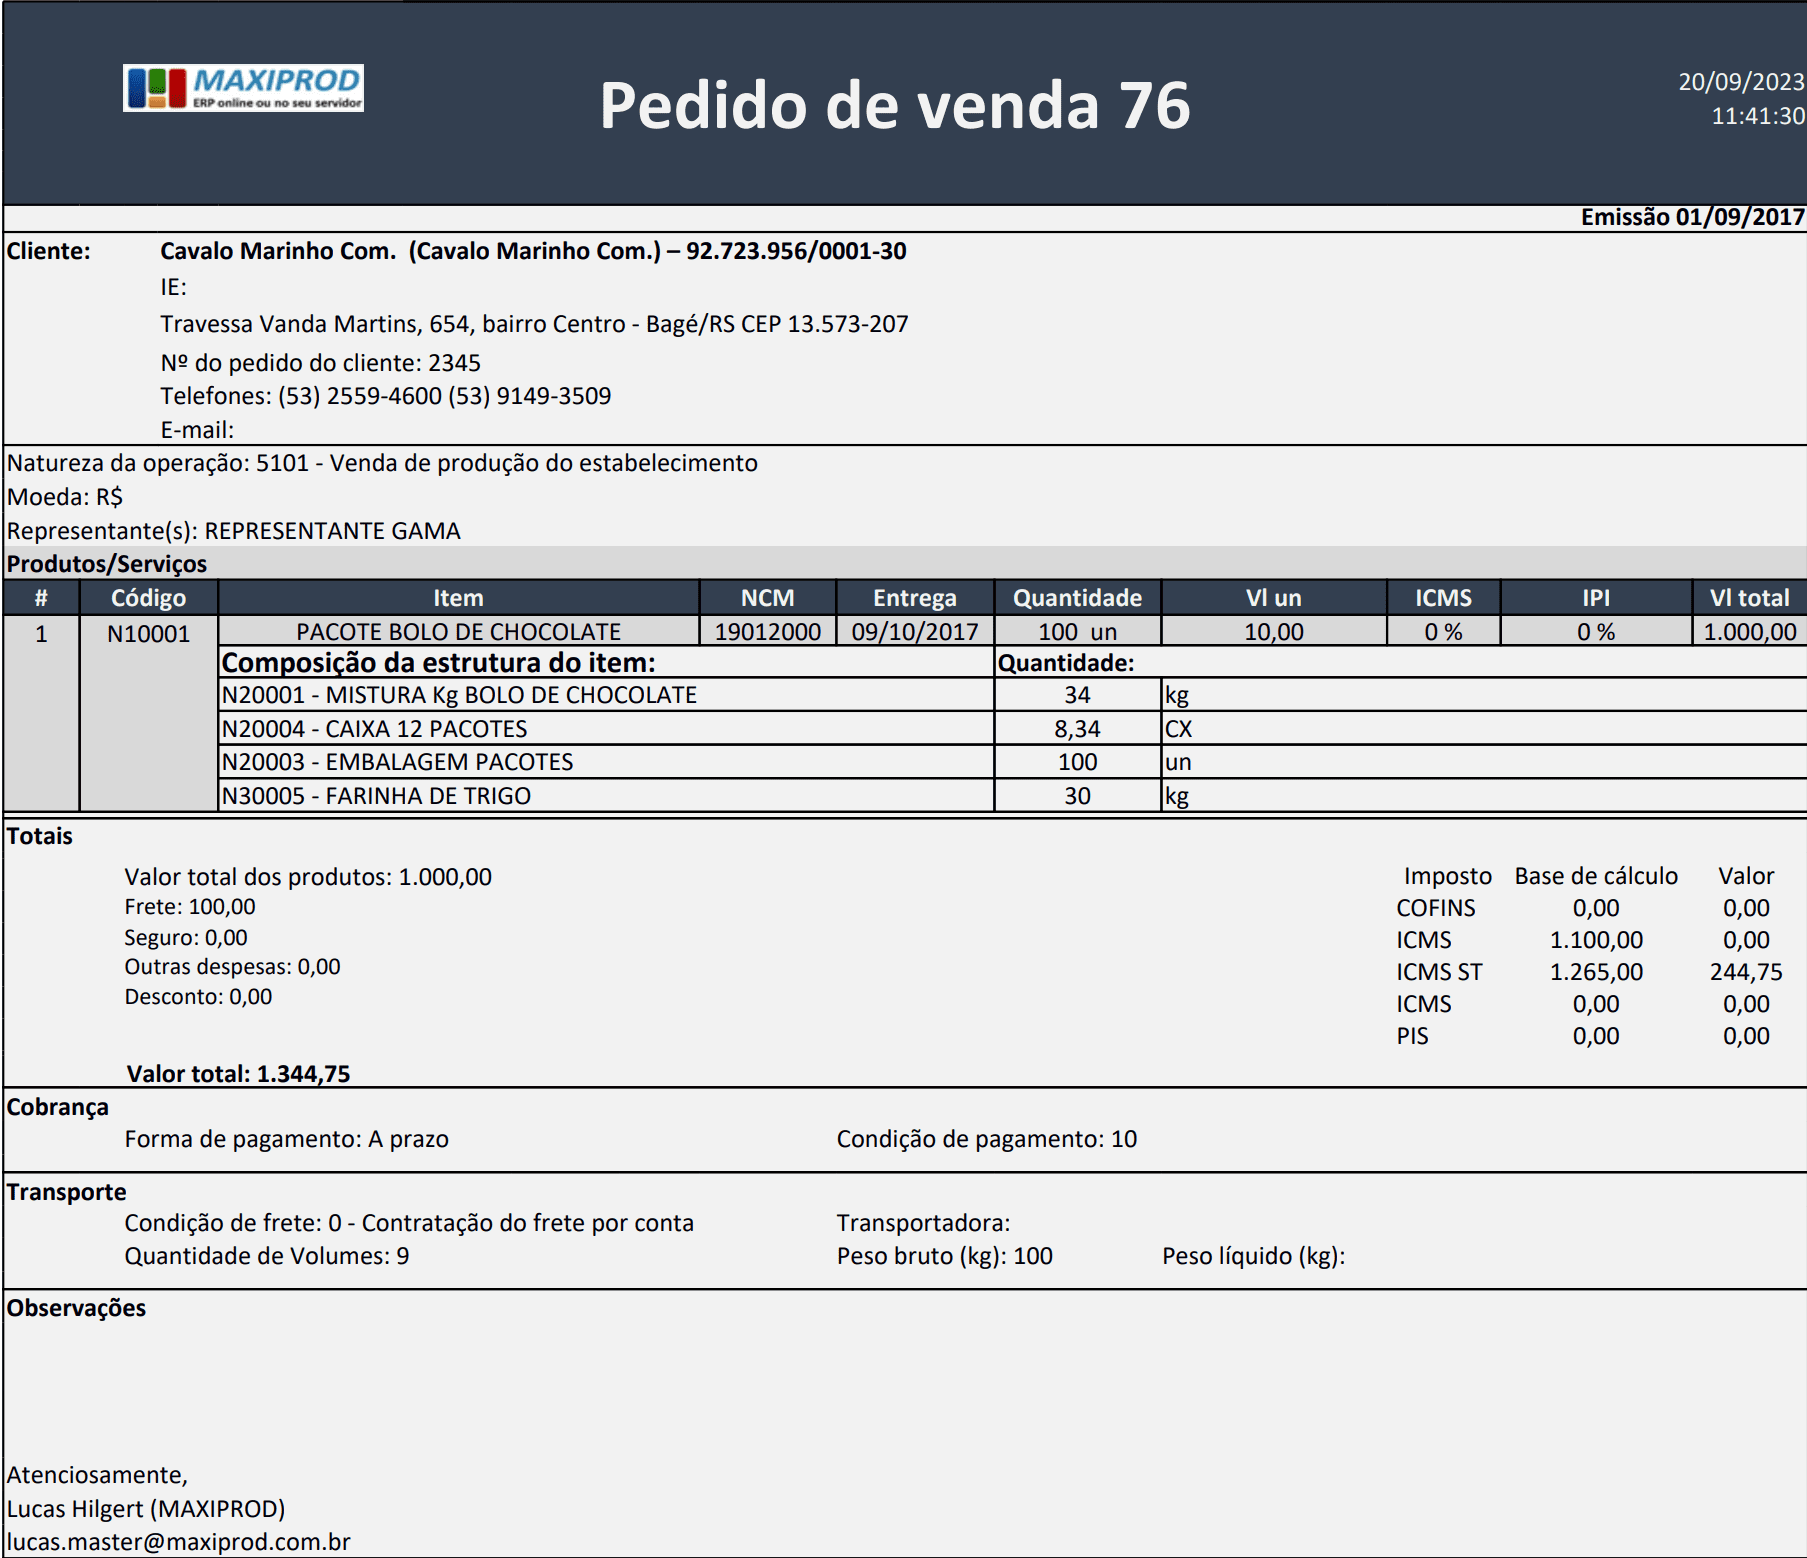Viewport: 1807px width, 1558px height.
Task: Select PACOTE BOLO DE CHOCOLATE item cell
Action: (458, 632)
